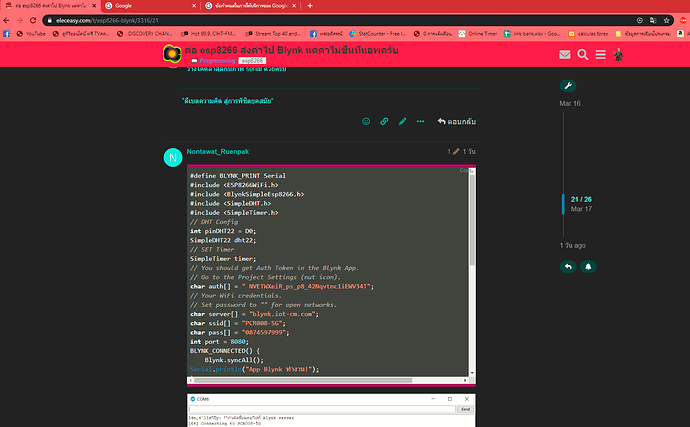690x427 pixels.
Task: Open the user avatar menu in header
Action: (x=618, y=55)
